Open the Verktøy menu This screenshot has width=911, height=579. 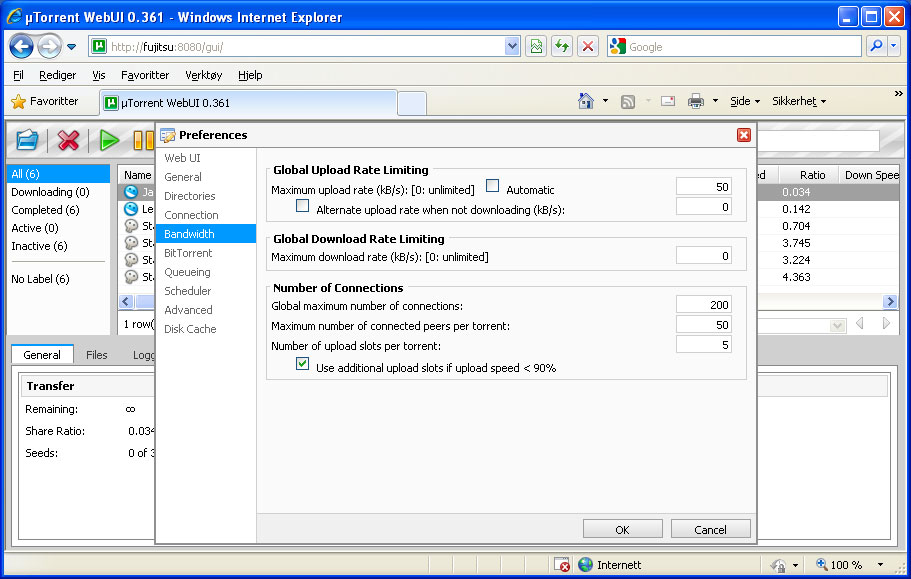click(203, 75)
